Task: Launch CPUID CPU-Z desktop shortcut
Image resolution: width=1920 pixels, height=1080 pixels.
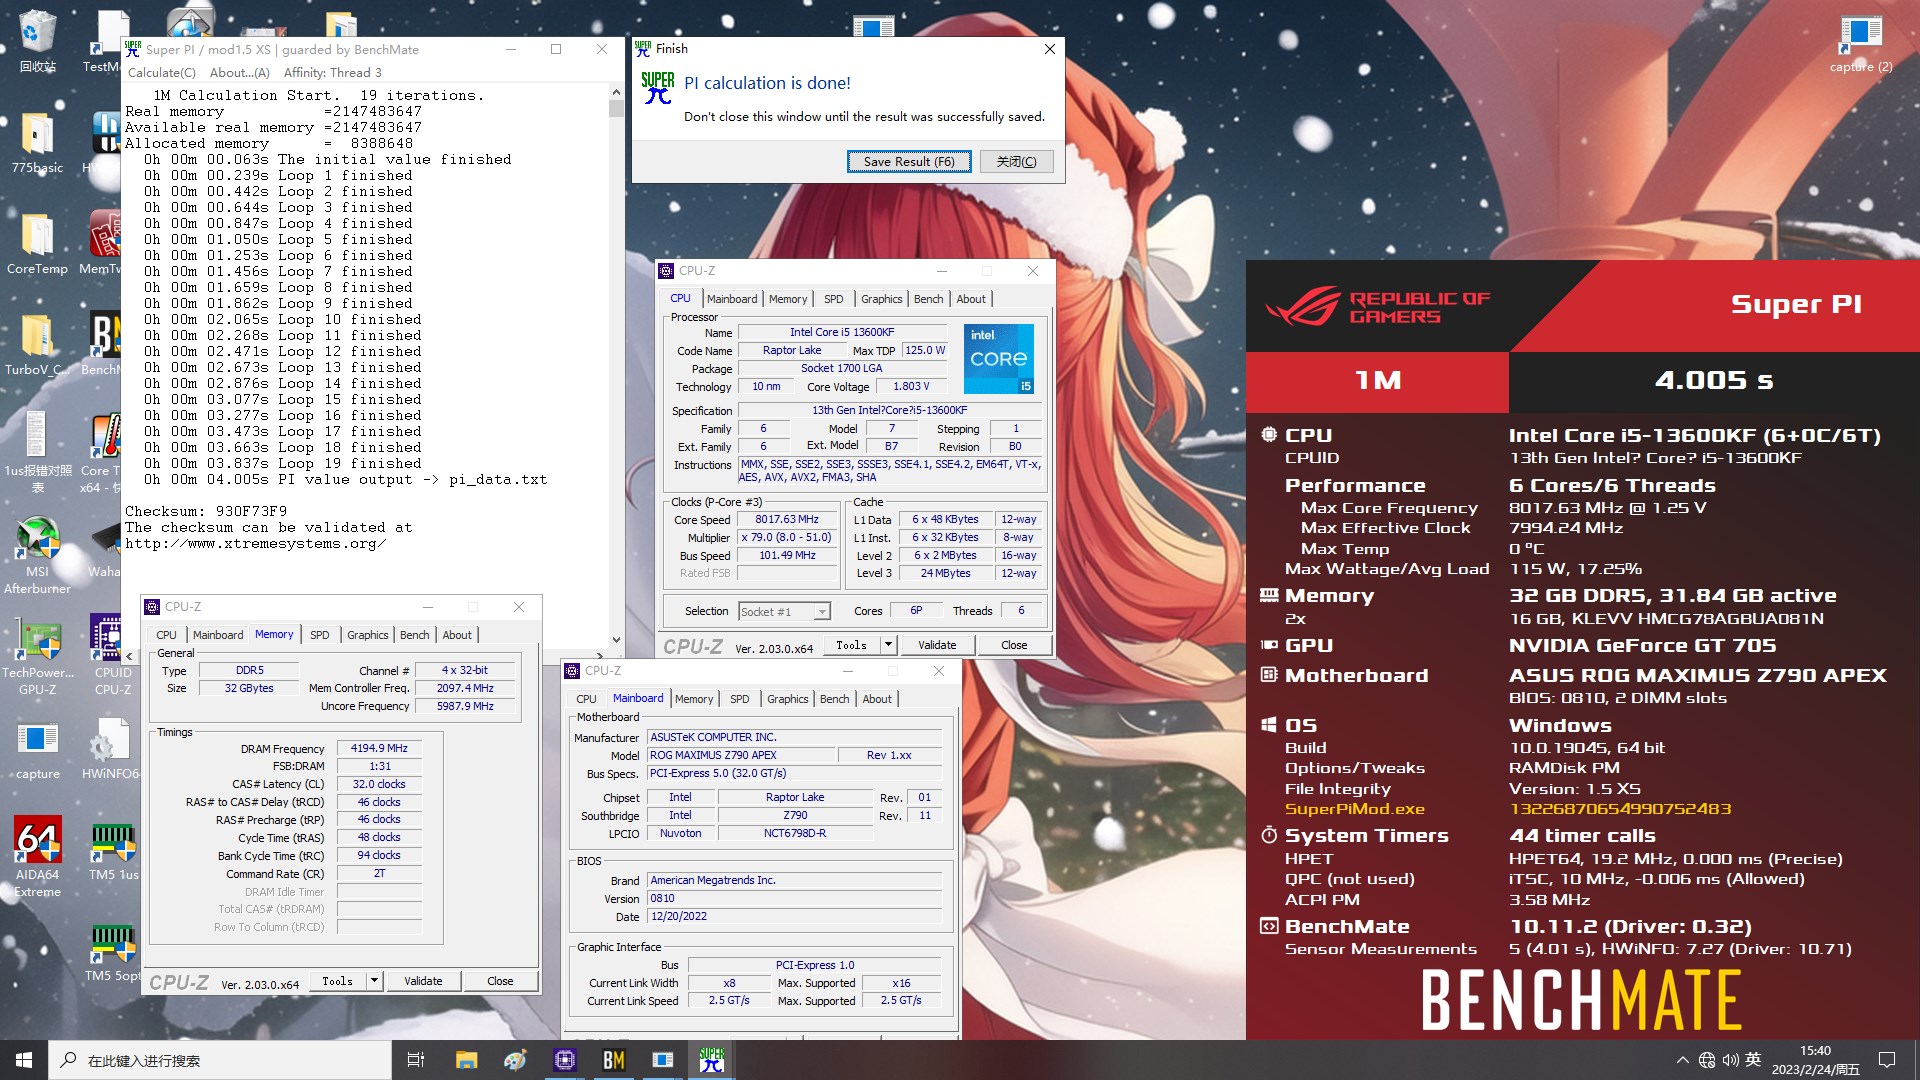Action: tap(112, 655)
